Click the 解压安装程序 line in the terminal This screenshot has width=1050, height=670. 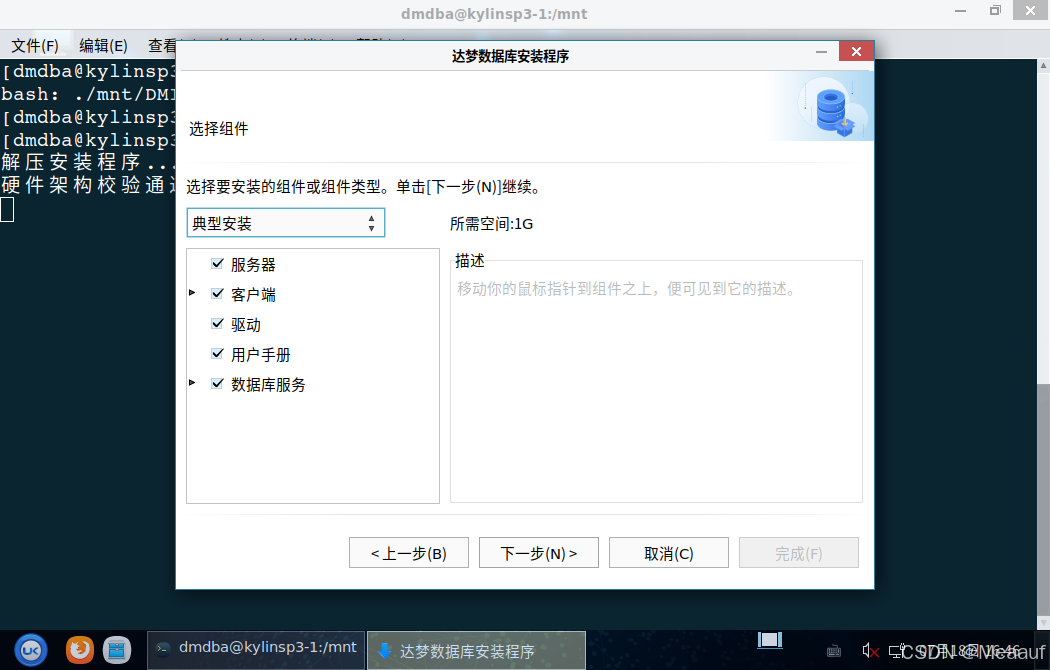coord(87,163)
